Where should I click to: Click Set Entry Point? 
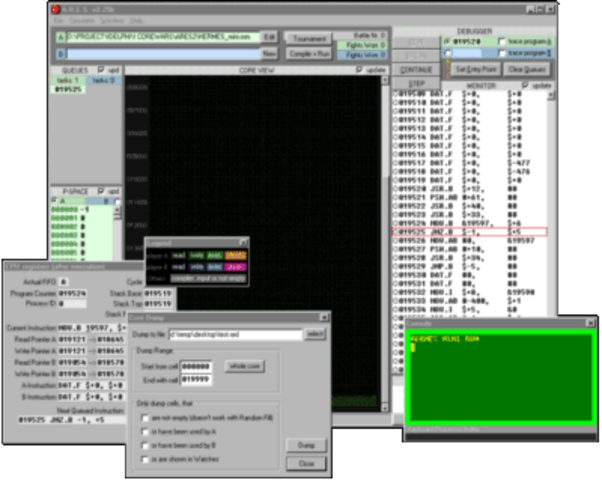pyautogui.click(x=476, y=70)
